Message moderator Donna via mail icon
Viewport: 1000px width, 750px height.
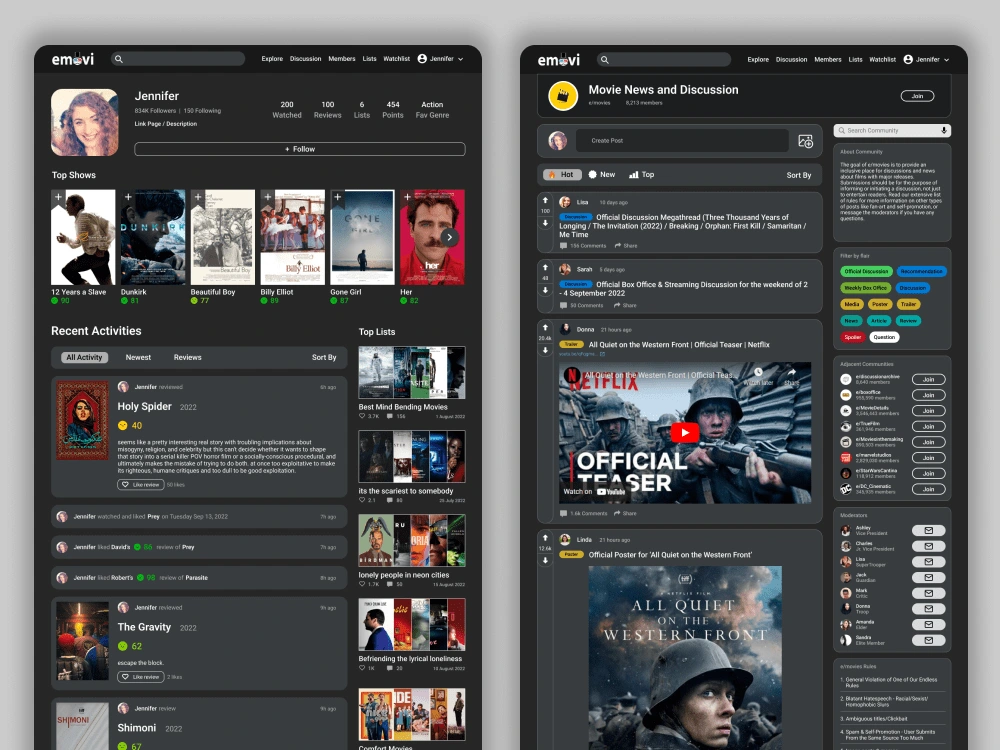[x=929, y=609]
